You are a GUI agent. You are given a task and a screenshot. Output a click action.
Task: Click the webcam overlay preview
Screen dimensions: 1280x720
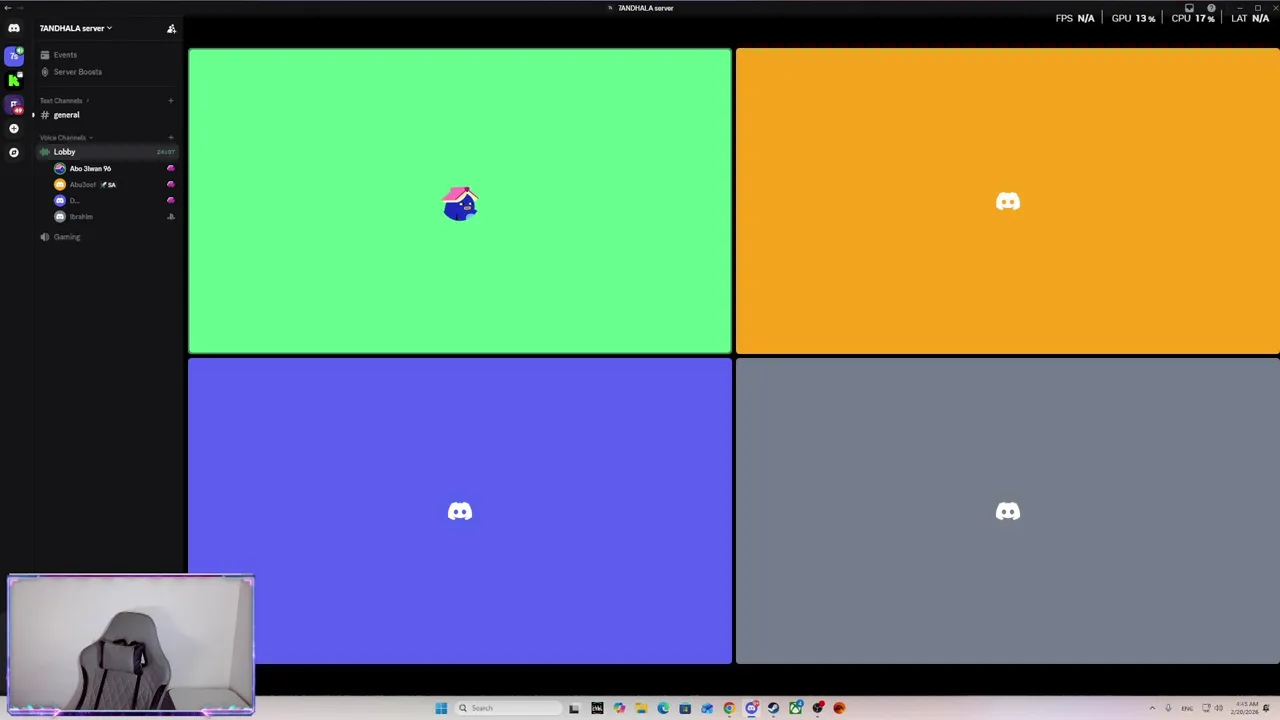pyautogui.click(x=131, y=645)
